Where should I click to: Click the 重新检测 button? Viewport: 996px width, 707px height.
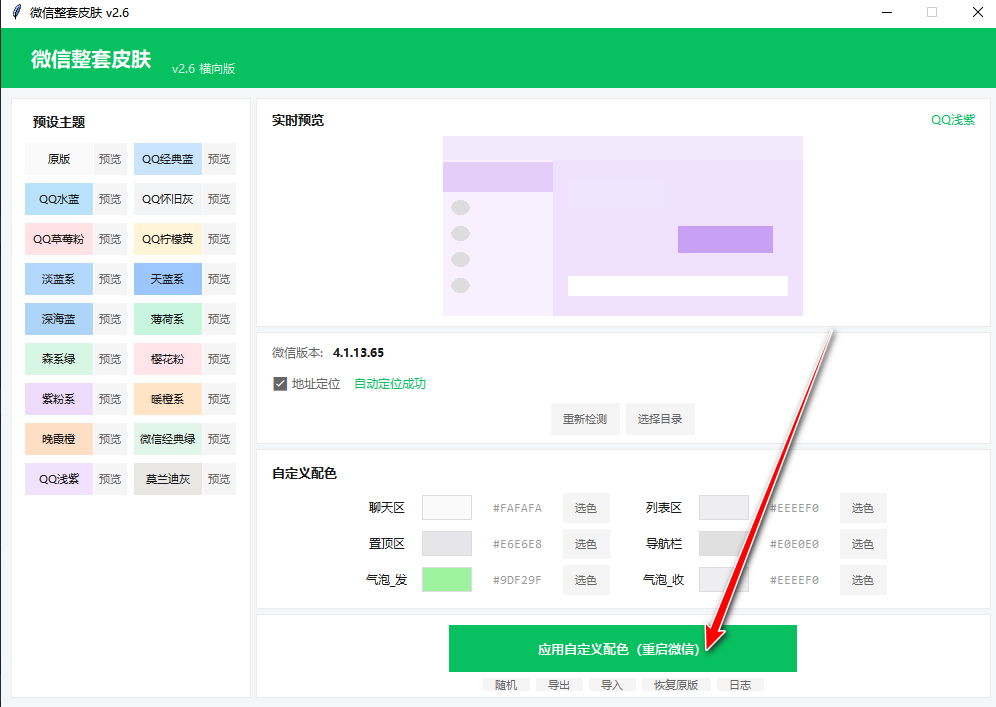(x=585, y=419)
